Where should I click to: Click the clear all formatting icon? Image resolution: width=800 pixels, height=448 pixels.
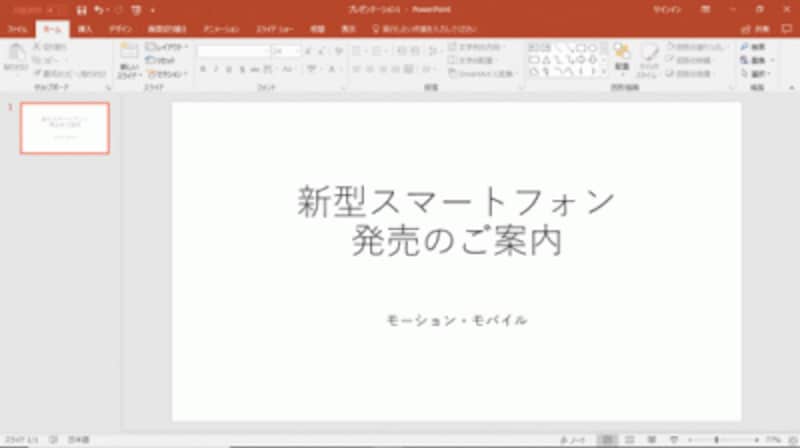point(338,52)
